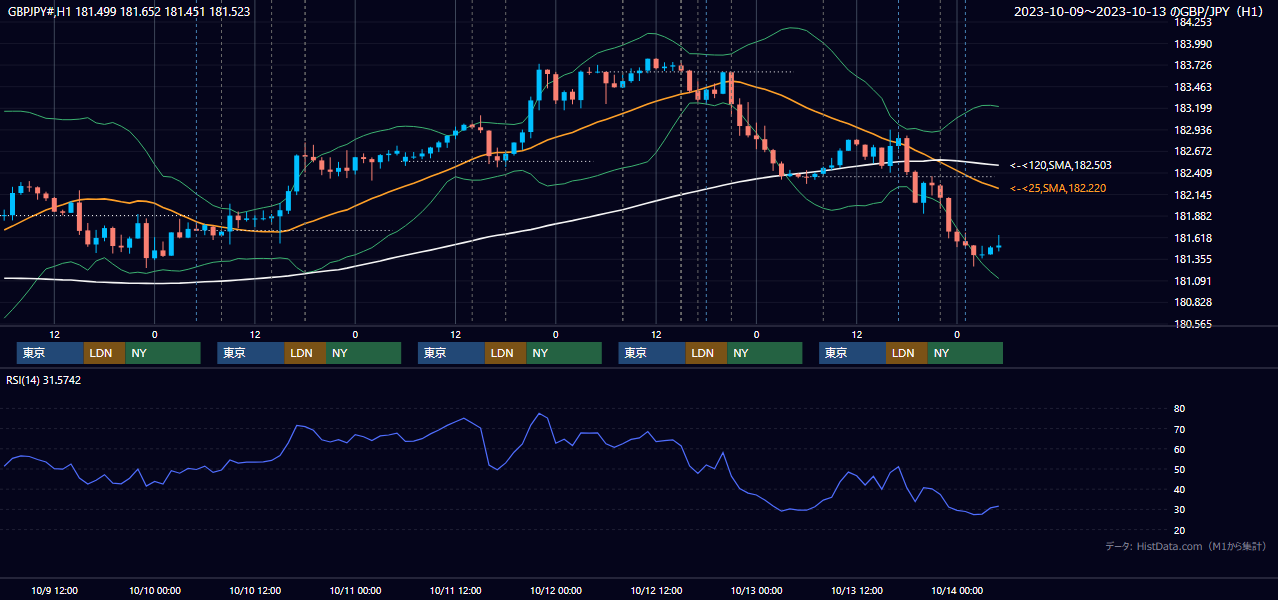Click price axis label 181.618
Viewport: 1278px width, 600px height.
coord(1192,238)
